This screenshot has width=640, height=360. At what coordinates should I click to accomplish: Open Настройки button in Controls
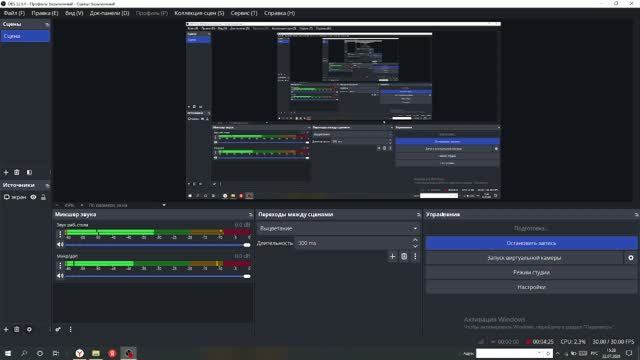coord(531,287)
